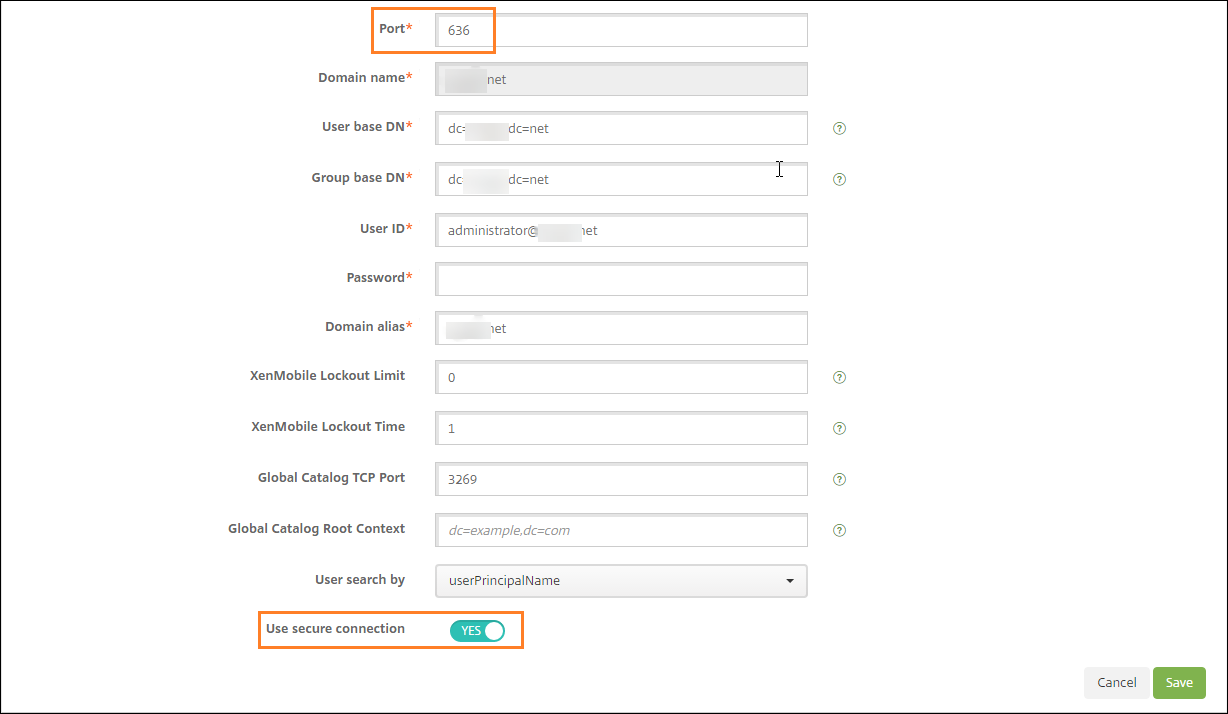Open help for XenMobile Lockout Limit
Image resolution: width=1228 pixels, height=714 pixels.
tap(840, 378)
